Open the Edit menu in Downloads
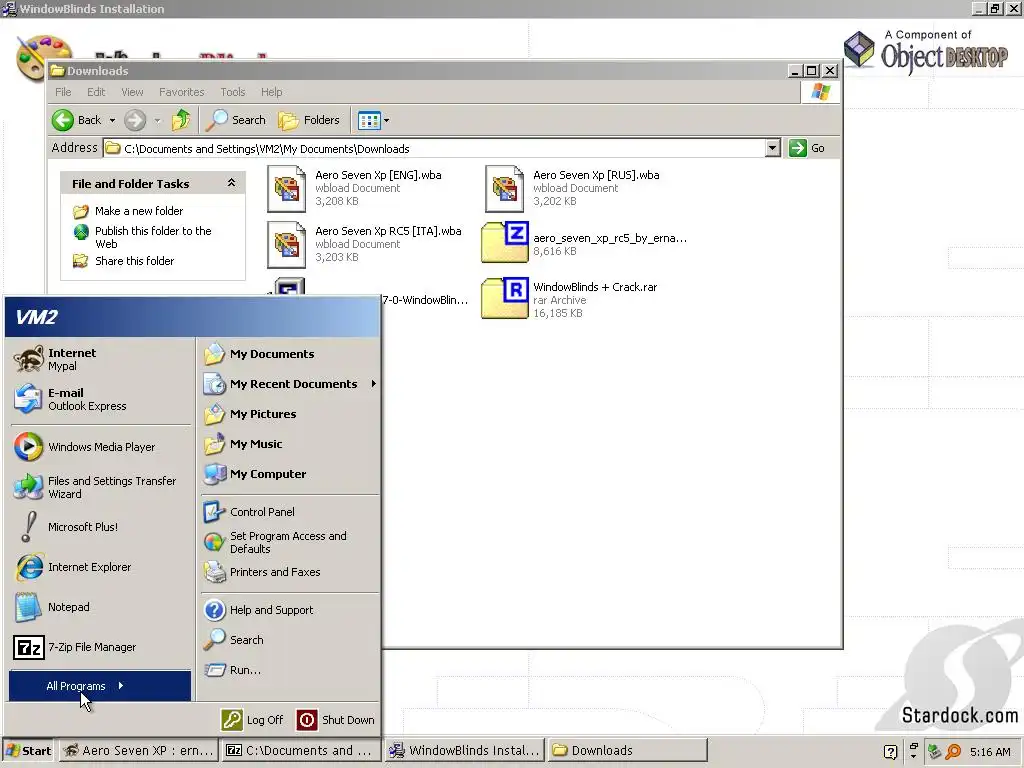Image resolution: width=1024 pixels, height=768 pixels. point(96,92)
